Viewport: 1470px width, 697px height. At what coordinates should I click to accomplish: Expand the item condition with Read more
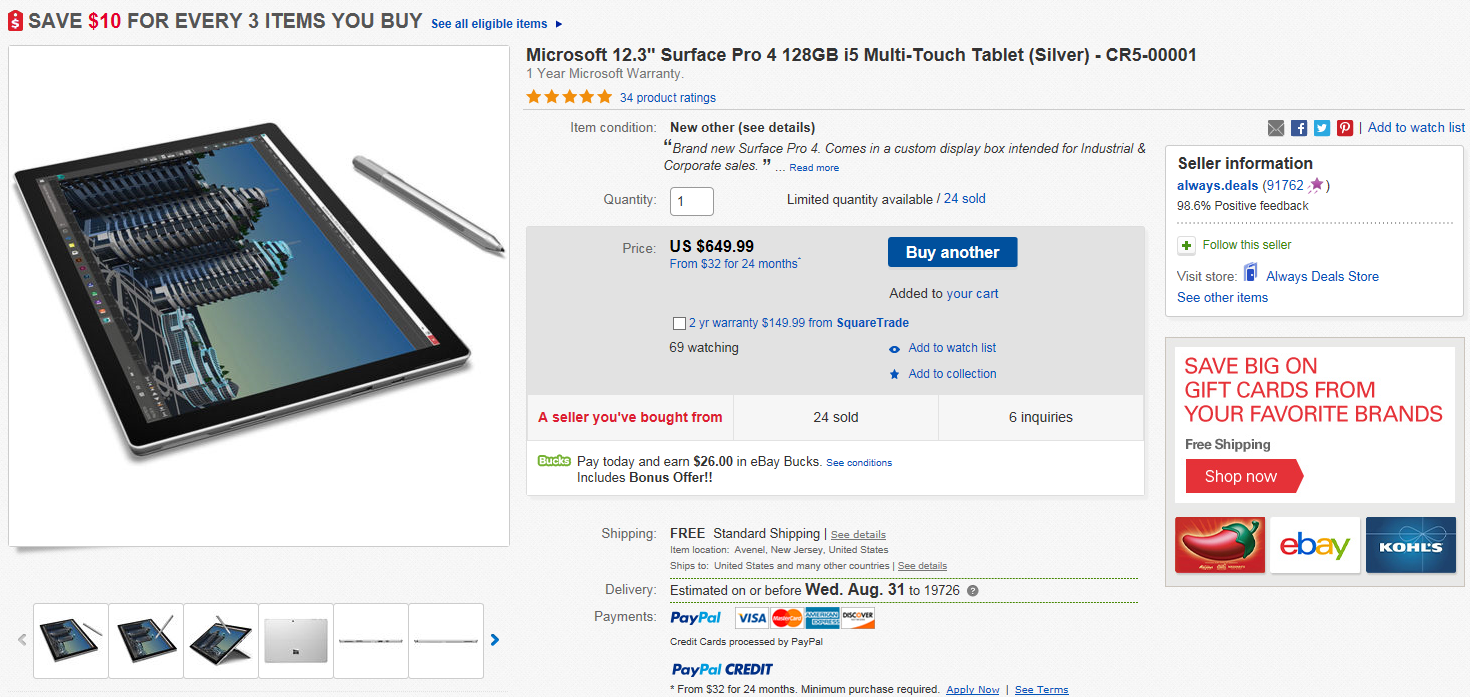coord(814,168)
